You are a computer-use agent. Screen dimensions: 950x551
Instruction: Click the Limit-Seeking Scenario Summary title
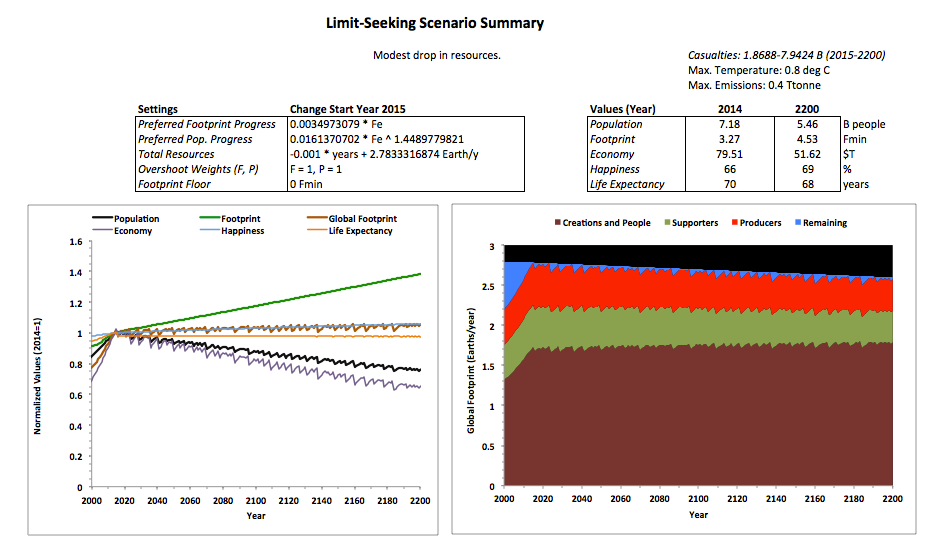[435, 22]
